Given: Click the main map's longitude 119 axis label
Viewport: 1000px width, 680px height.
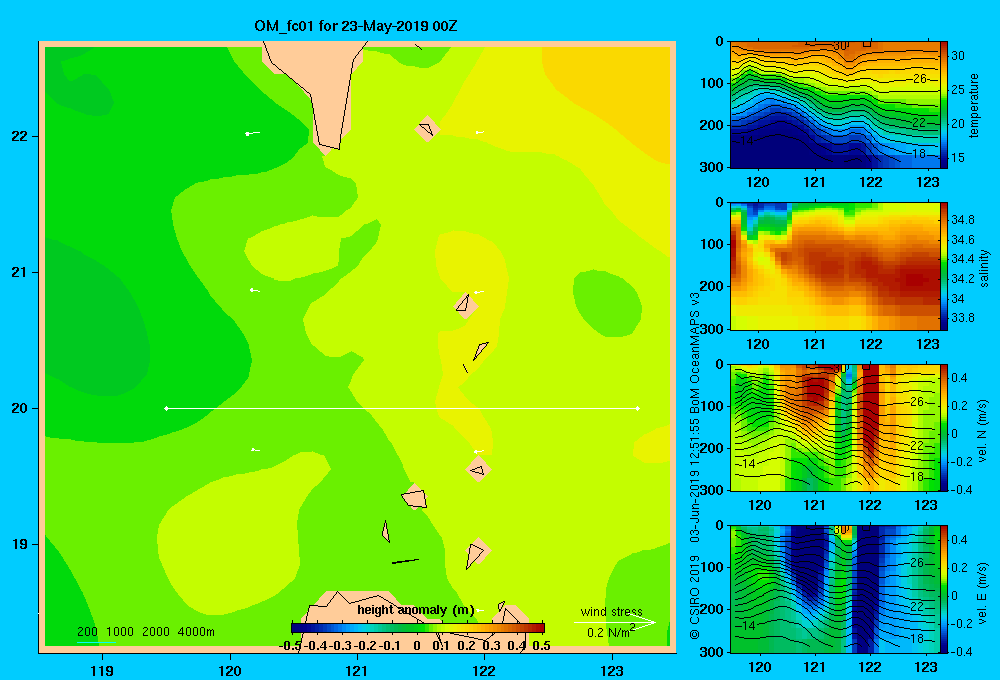Looking at the screenshot, I should (x=102, y=670).
